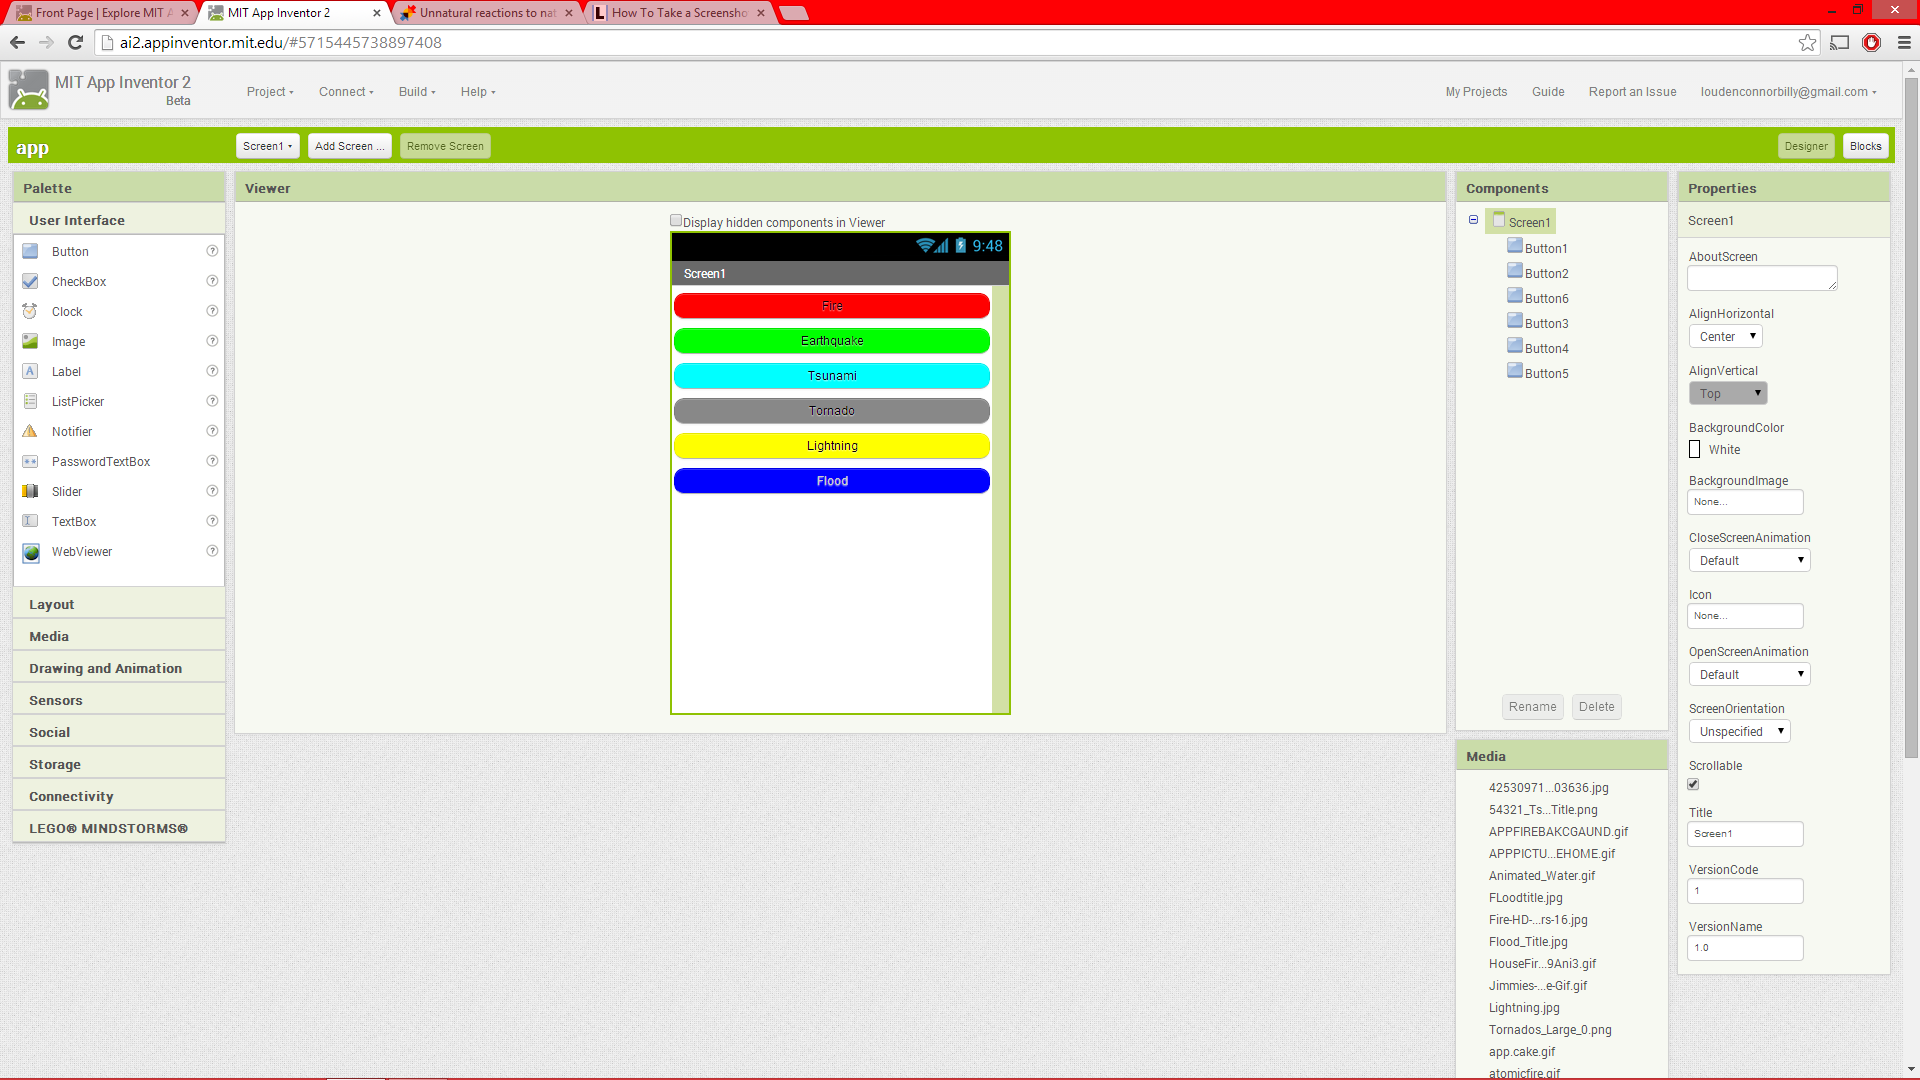Open the AlignHorizontal Center dropdown
This screenshot has width=1920, height=1080.
pos(1725,337)
